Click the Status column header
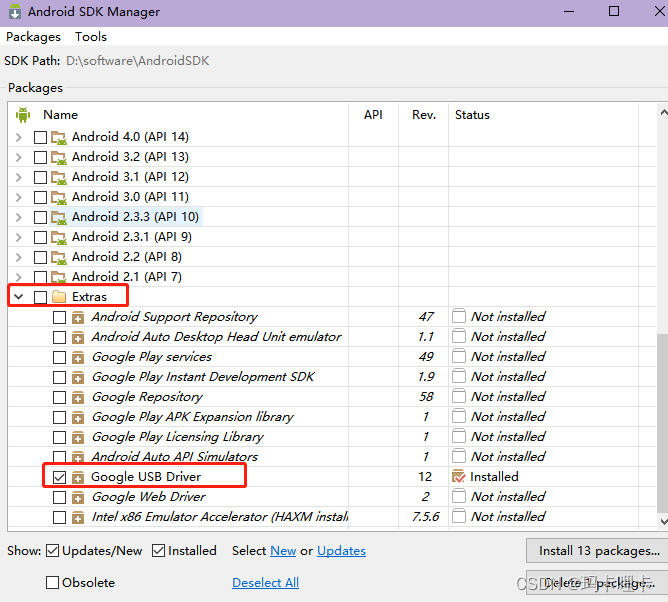 pos(472,115)
